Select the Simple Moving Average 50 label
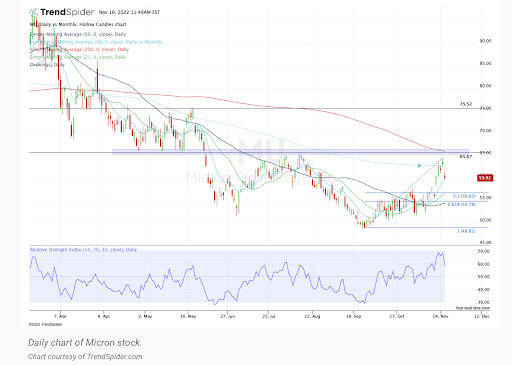Screen dimensions: 512x365 [78, 34]
